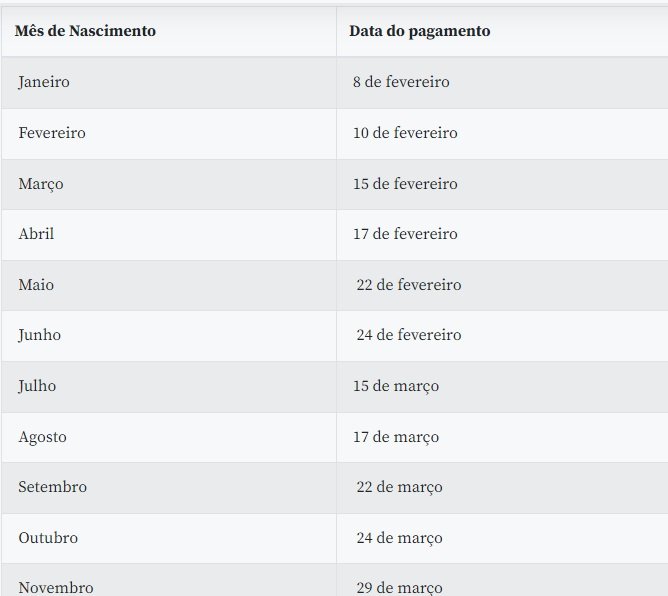This screenshot has width=668, height=596.
Task: Select the Janeiro row cell
Action: [x=44, y=82]
